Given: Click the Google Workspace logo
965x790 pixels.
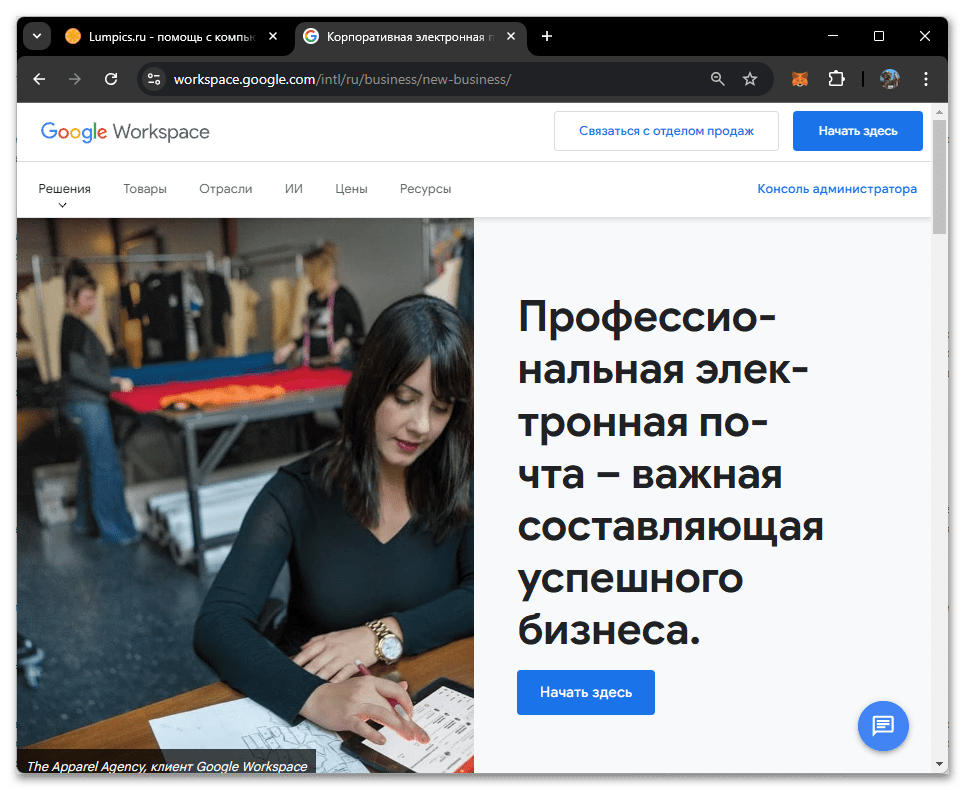Looking at the screenshot, I should pyautogui.click(x=125, y=132).
